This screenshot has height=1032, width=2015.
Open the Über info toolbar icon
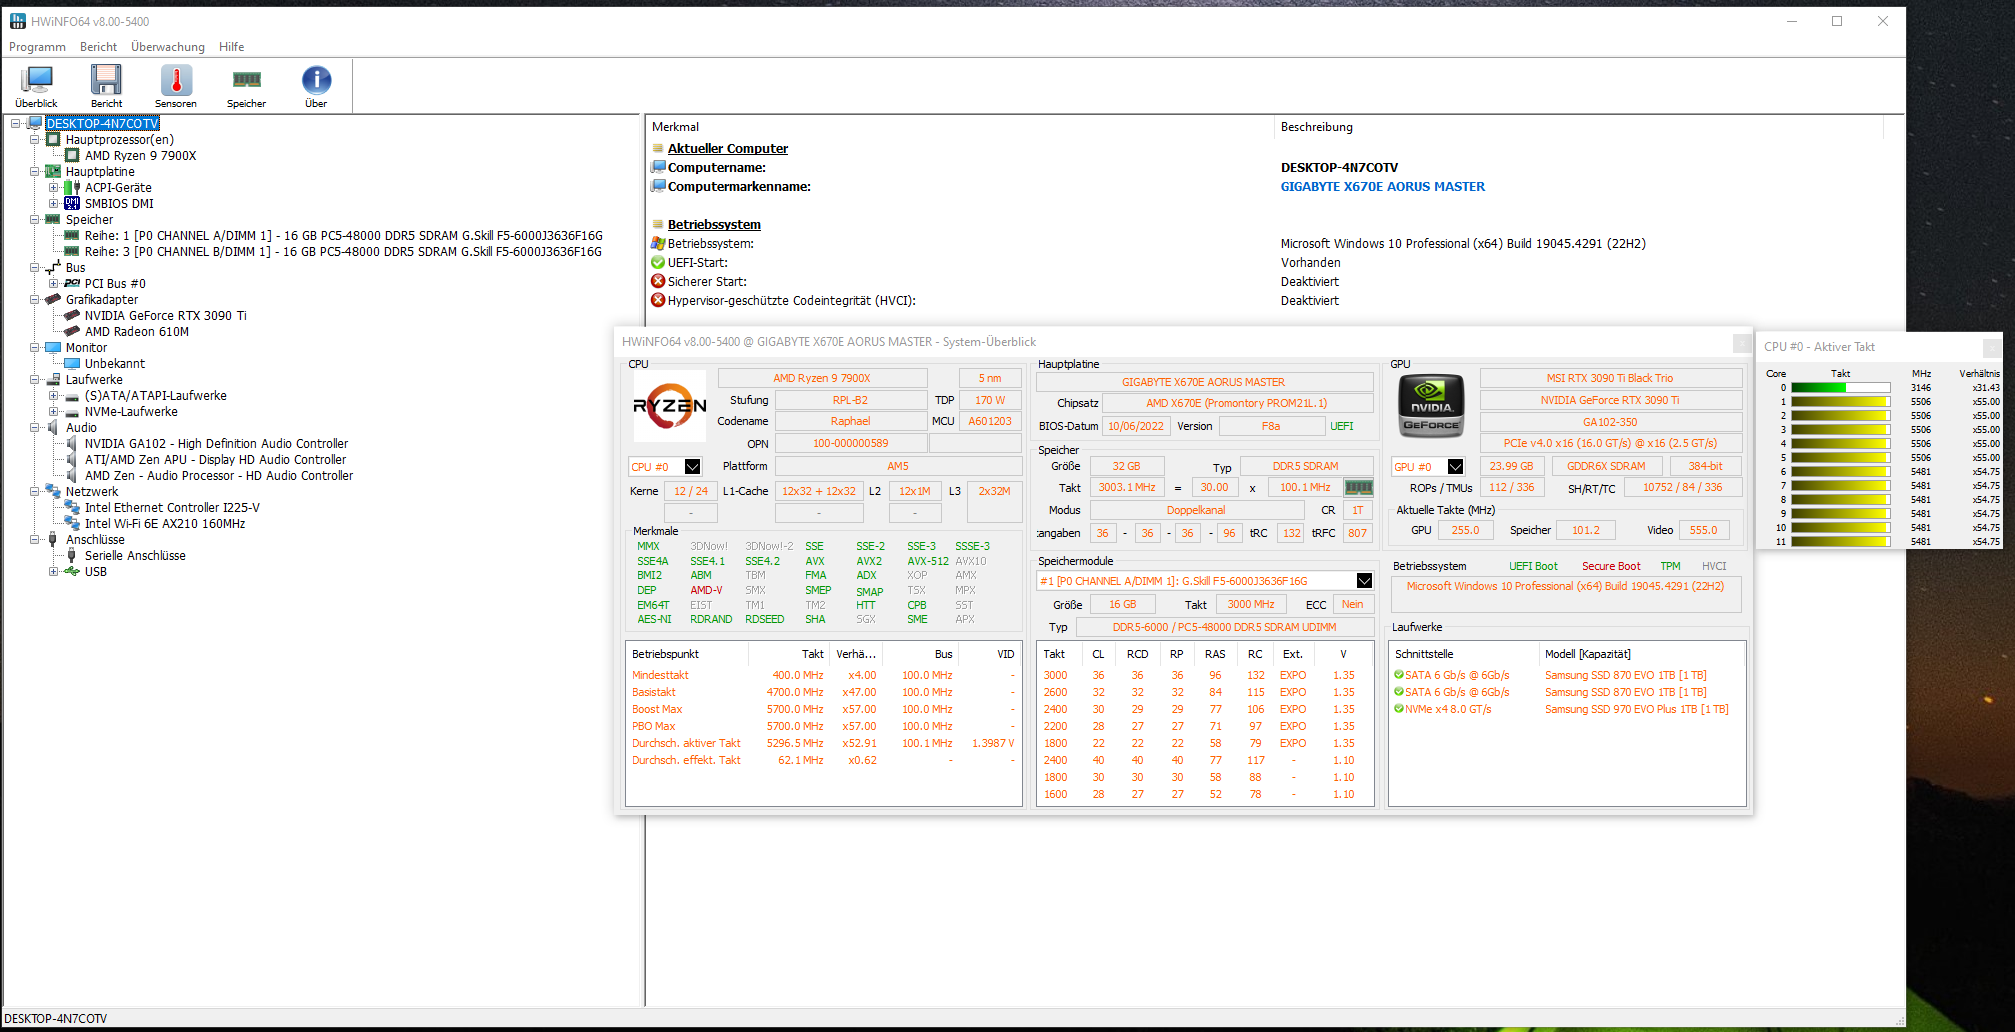pyautogui.click(x=316, y=86)
